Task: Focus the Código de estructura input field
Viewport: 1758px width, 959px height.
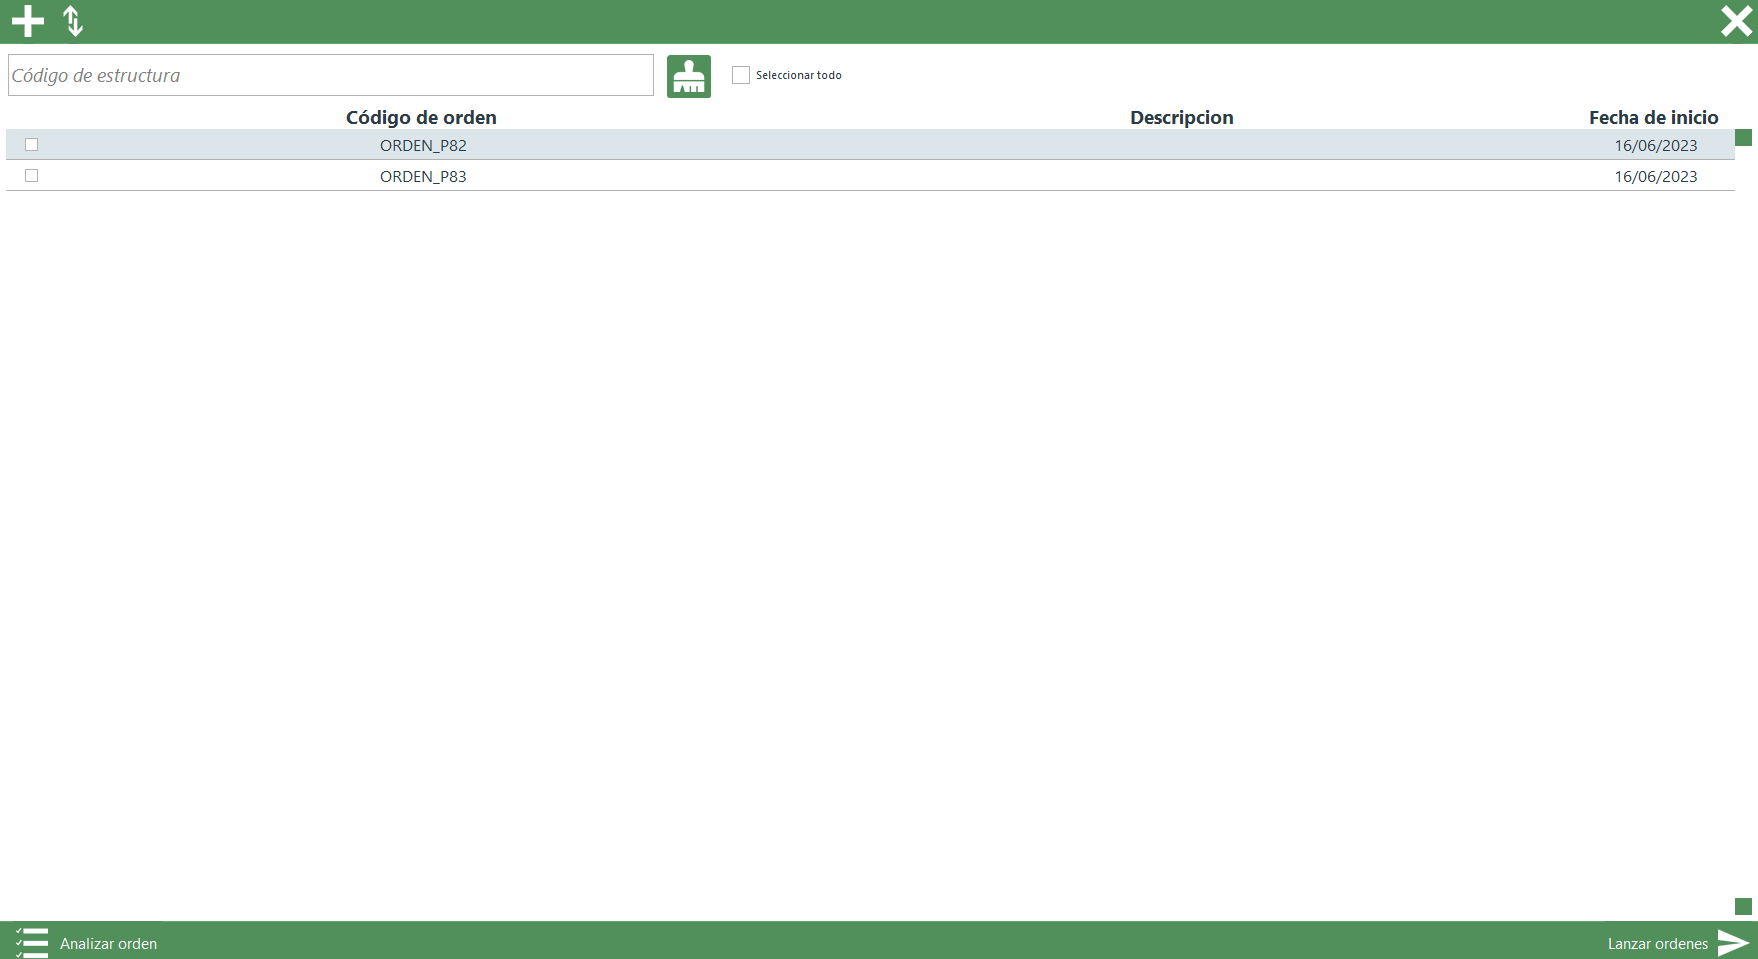Action: tap(330, 76)
